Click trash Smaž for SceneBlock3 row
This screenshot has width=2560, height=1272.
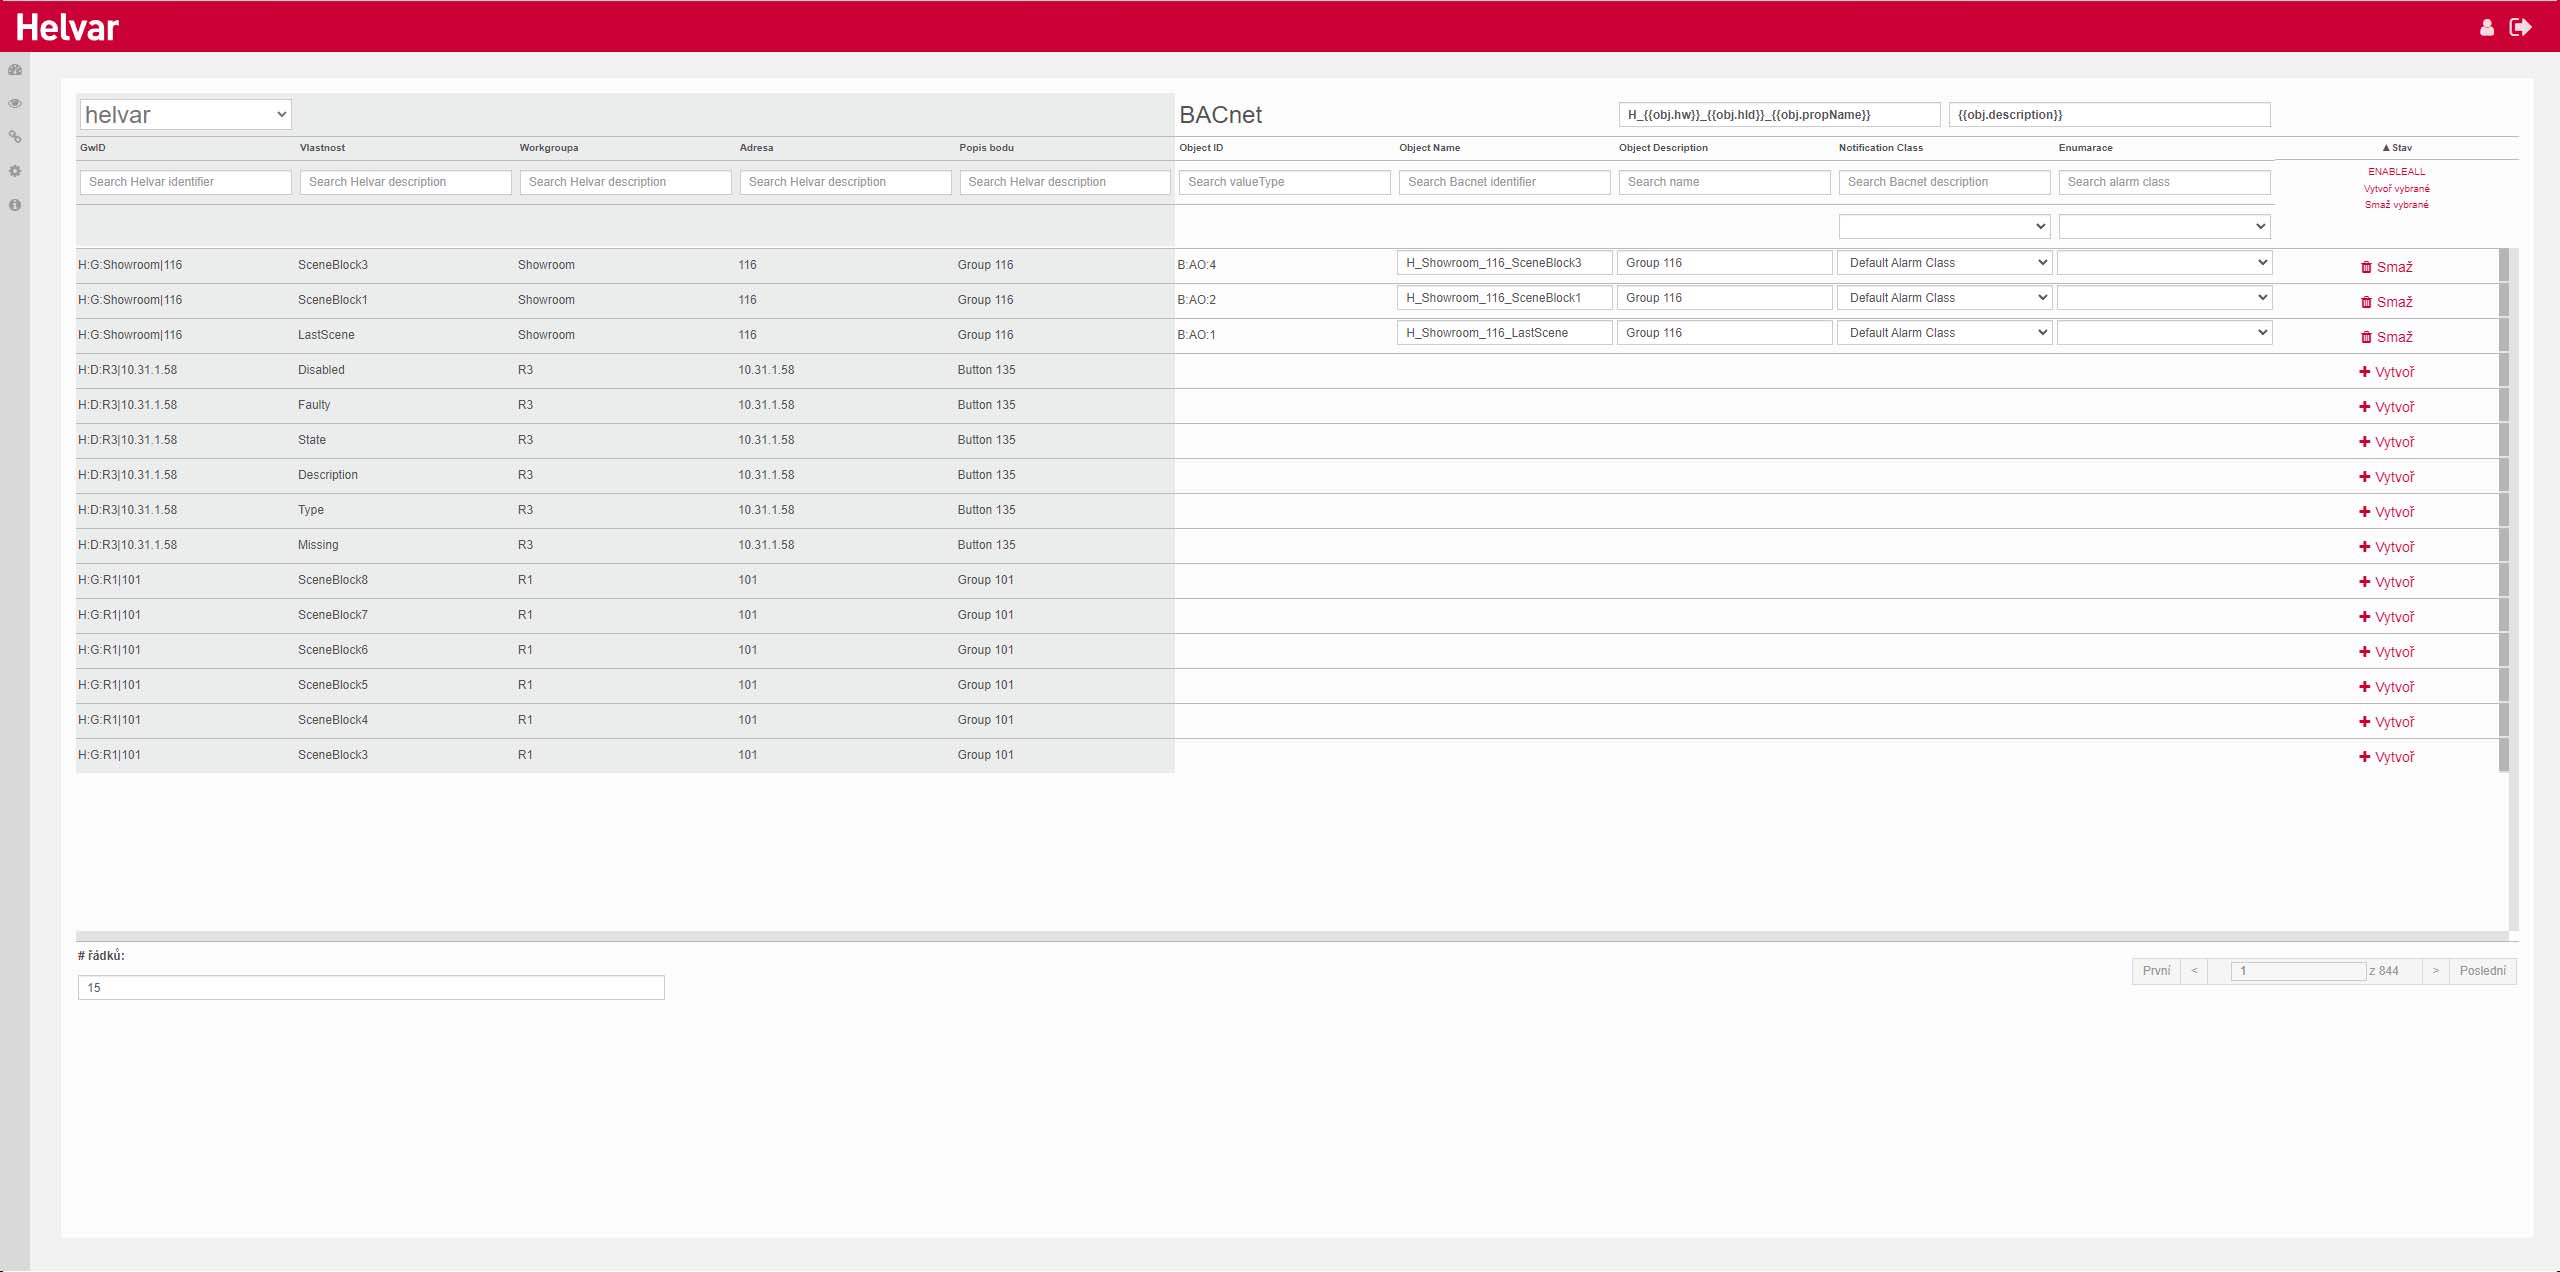(2386, 267)
